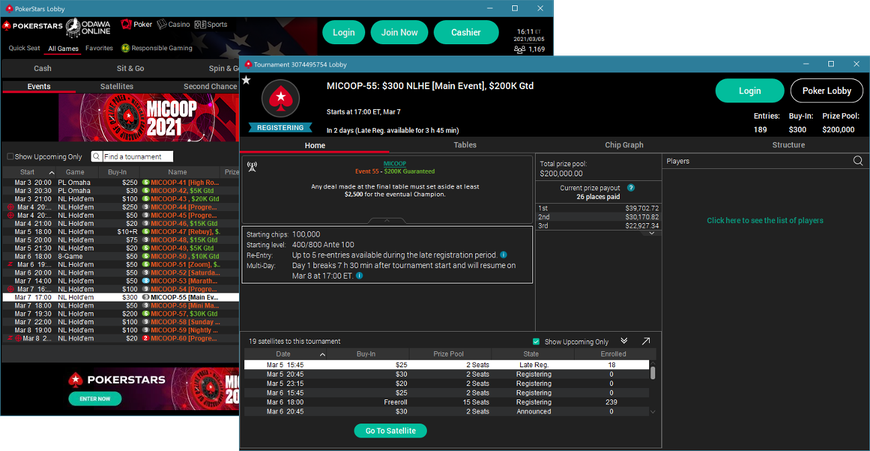Click the red 2 badge on MICOOP-60 row
This screenshot has height=451, width=870.
(146, 338)
